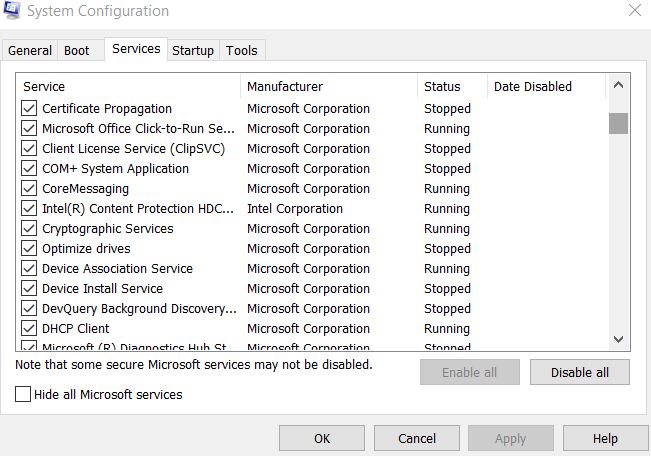651x456 pixels.
Task: Click the System Configuration title bar icon
Action: 11,10
